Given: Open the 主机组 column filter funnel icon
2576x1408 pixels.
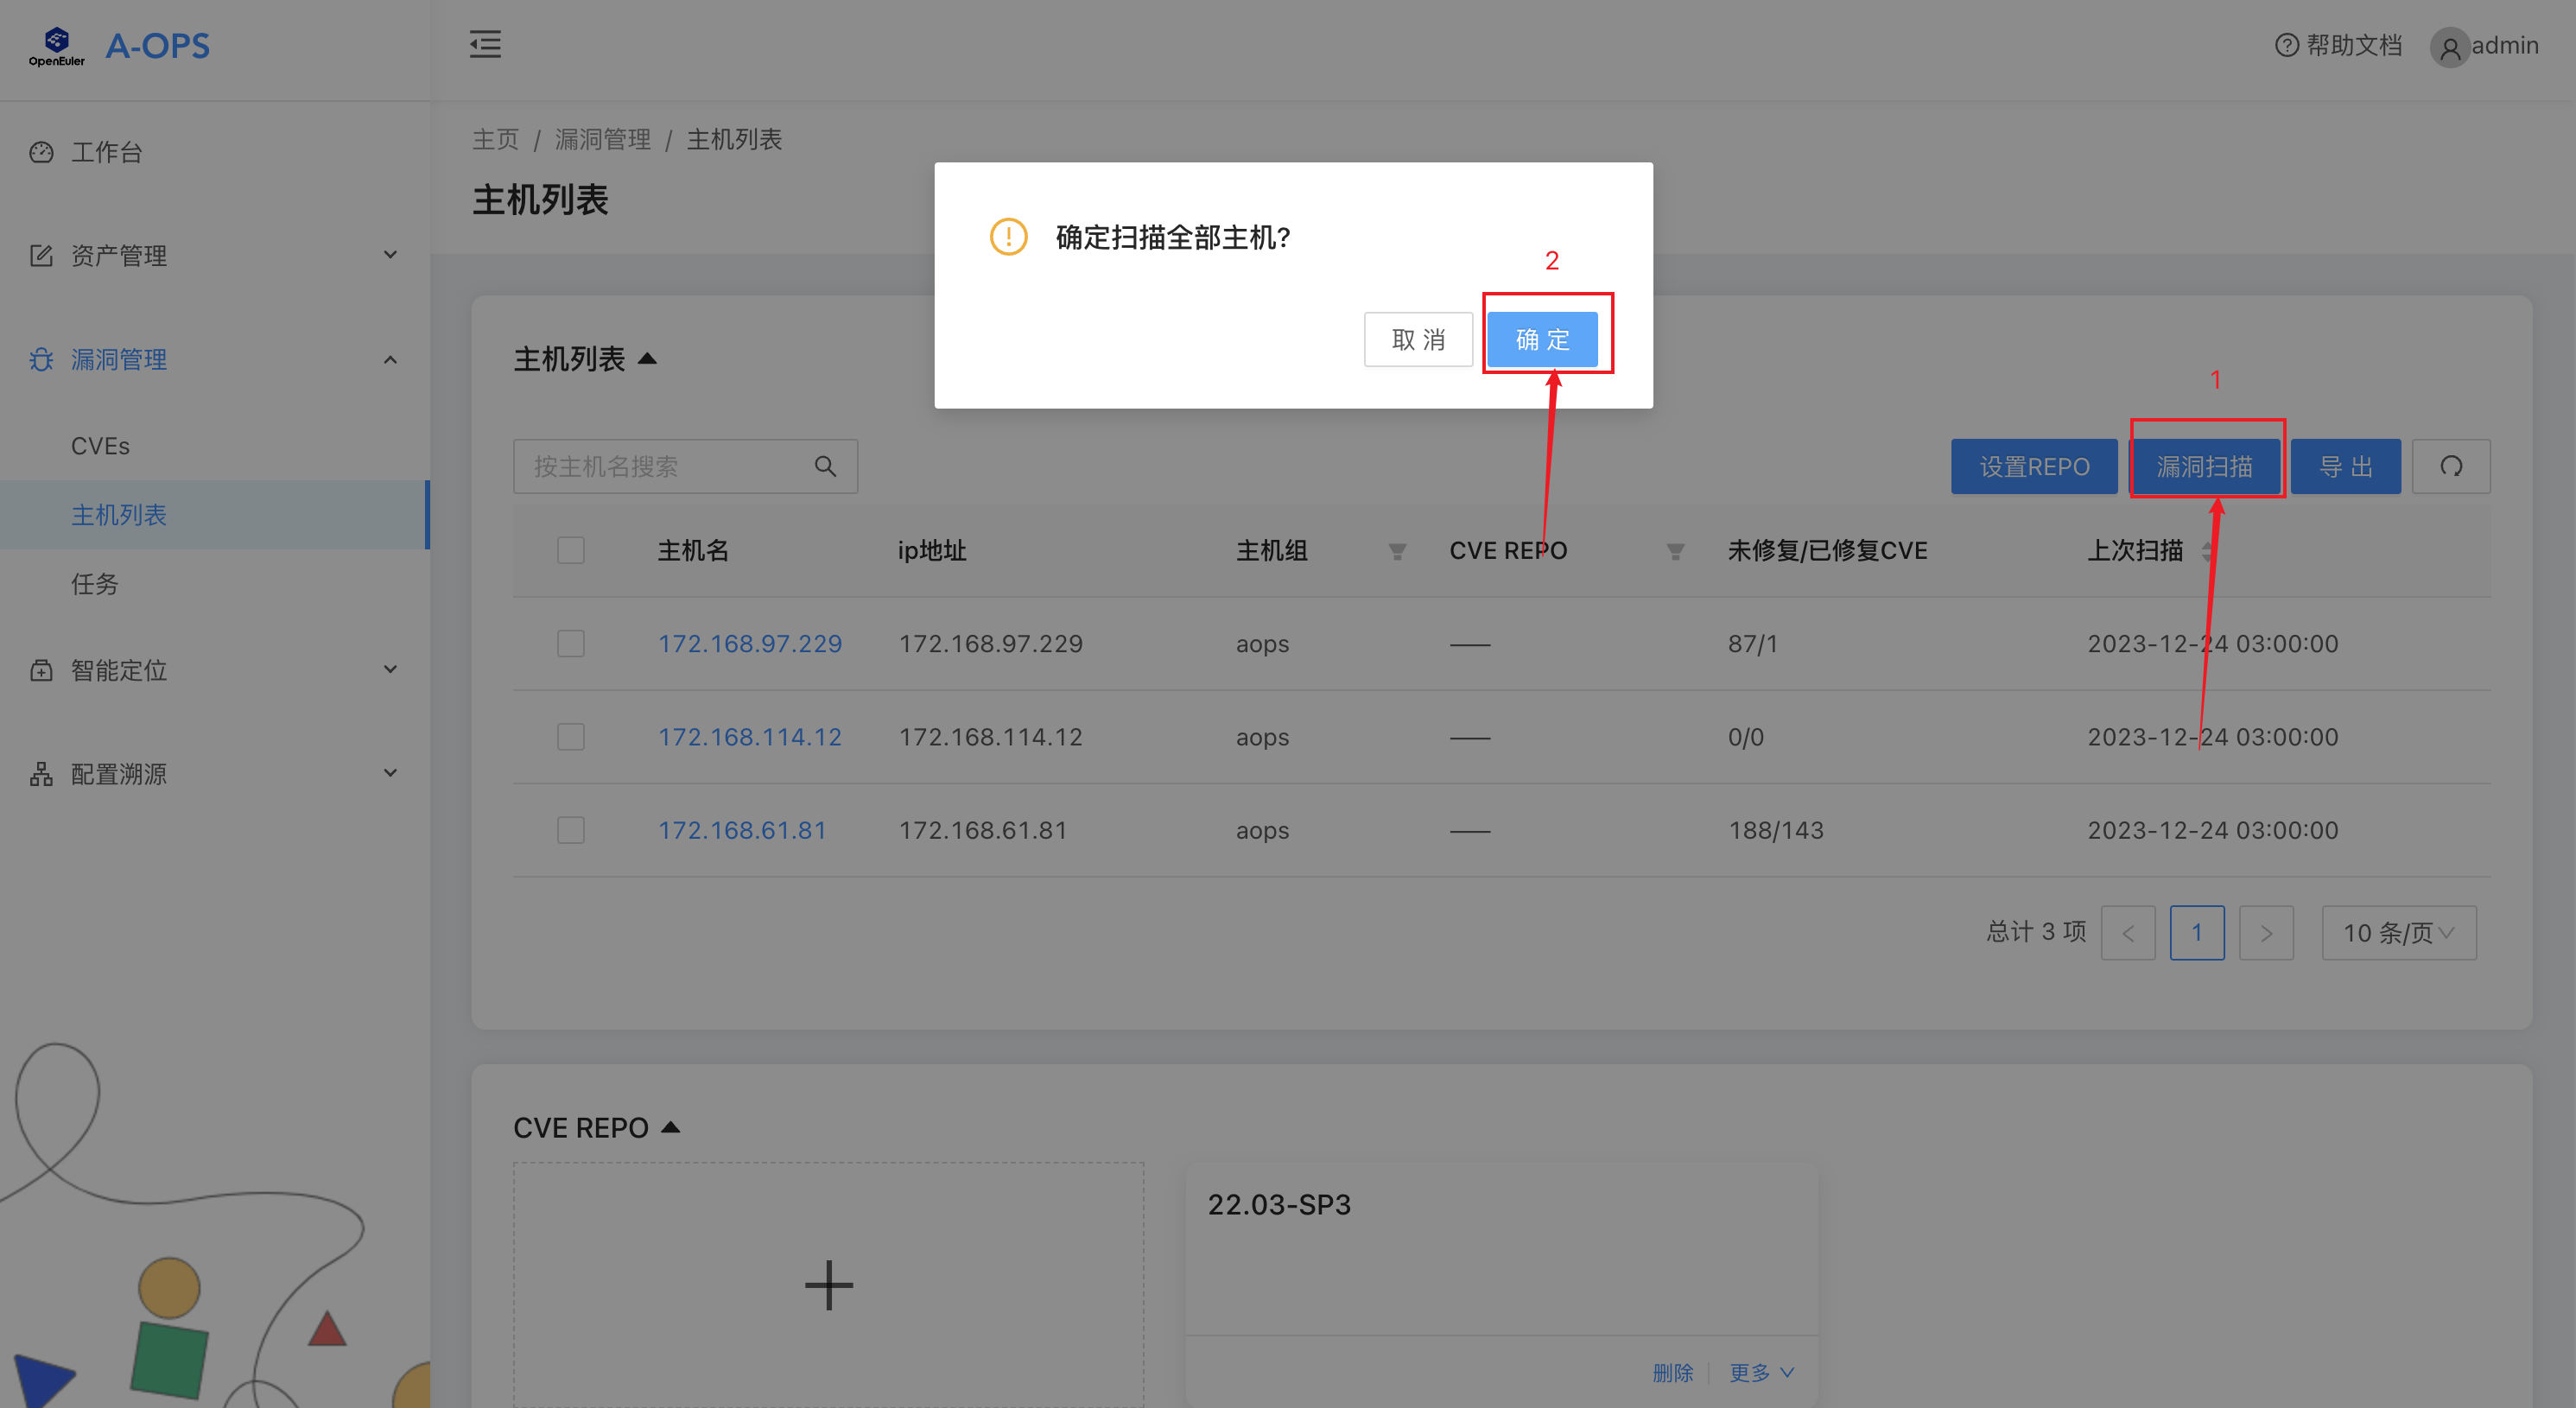Looking at the screenshot, I should [x=1397, y=551].
